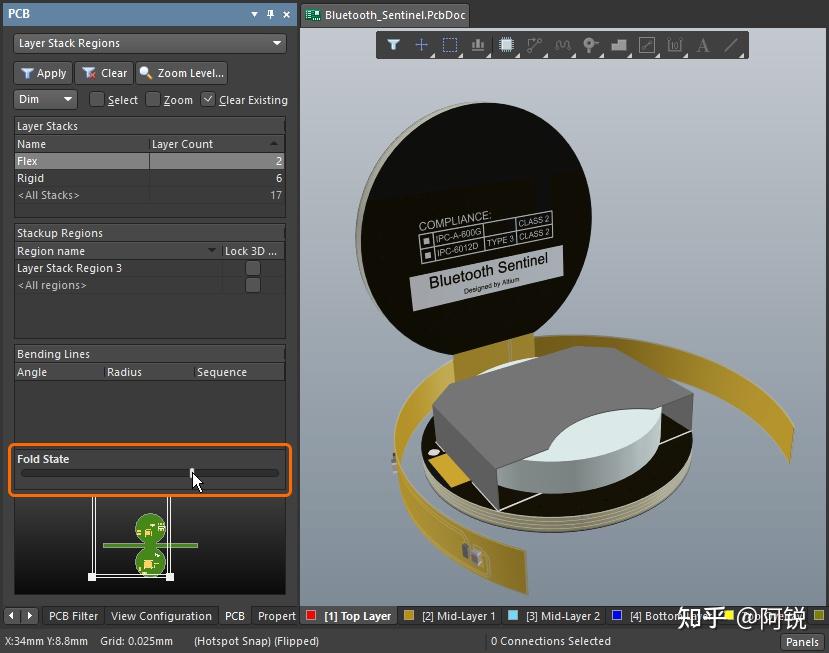
Task: Activate the Place String text tool
Action: [703, 45]
